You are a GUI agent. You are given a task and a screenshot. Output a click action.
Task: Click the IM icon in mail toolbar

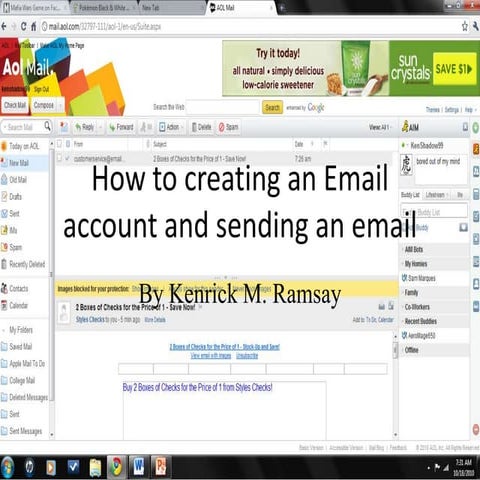(146, 127)
